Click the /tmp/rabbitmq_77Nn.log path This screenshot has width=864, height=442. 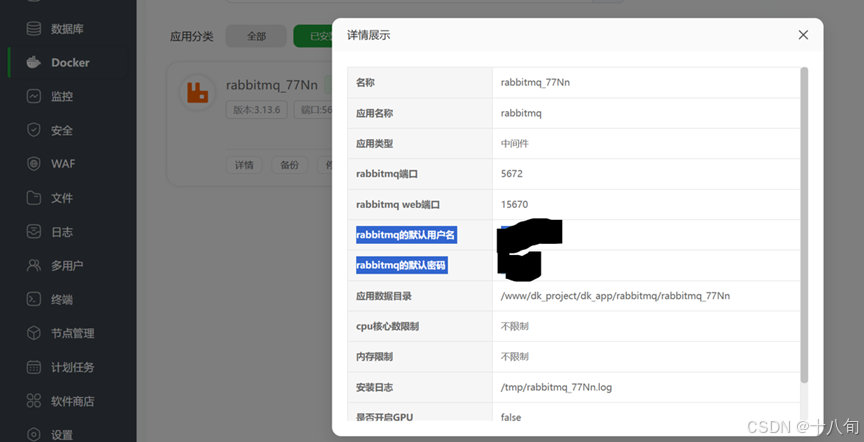[556, 387]
